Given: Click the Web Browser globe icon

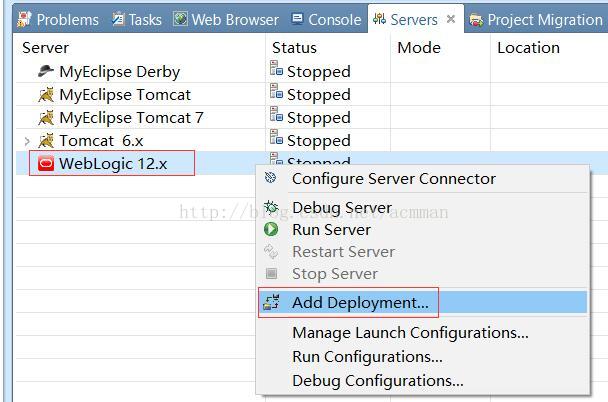Looking at the screenshot, I should 180,19.
